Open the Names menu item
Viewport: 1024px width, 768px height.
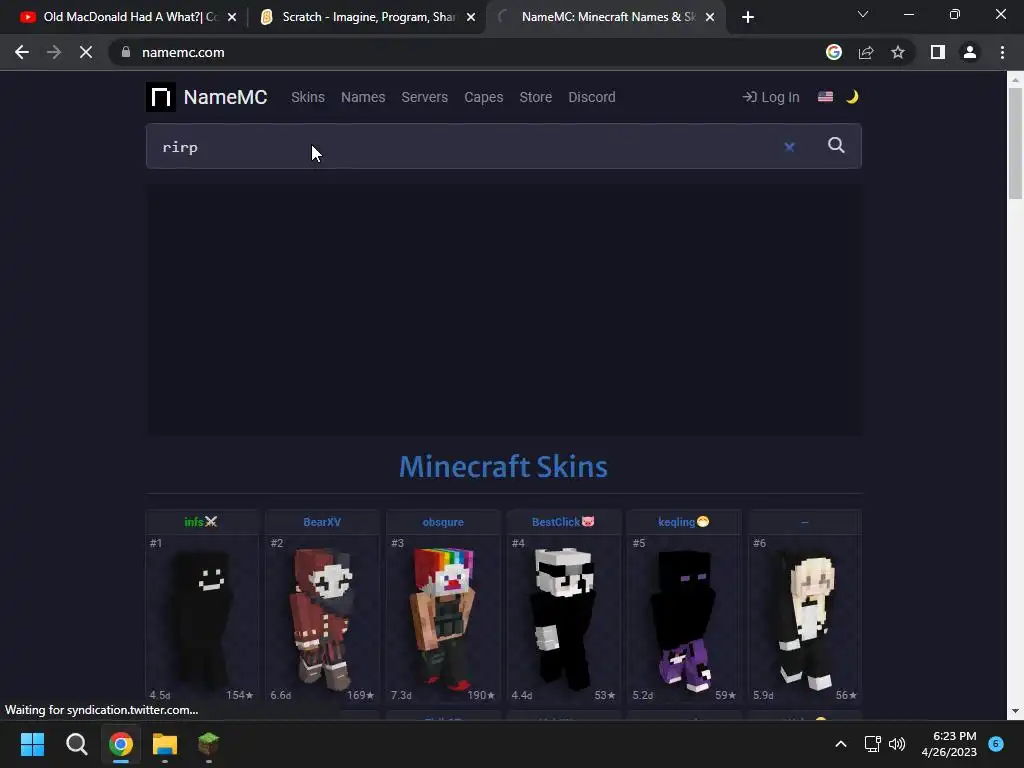click(x=363, y=97)
